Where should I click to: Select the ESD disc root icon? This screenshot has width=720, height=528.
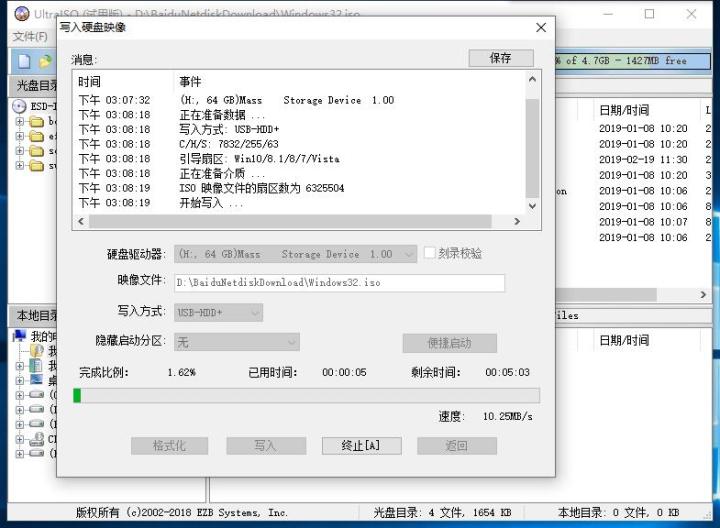[x=19, y=107]
